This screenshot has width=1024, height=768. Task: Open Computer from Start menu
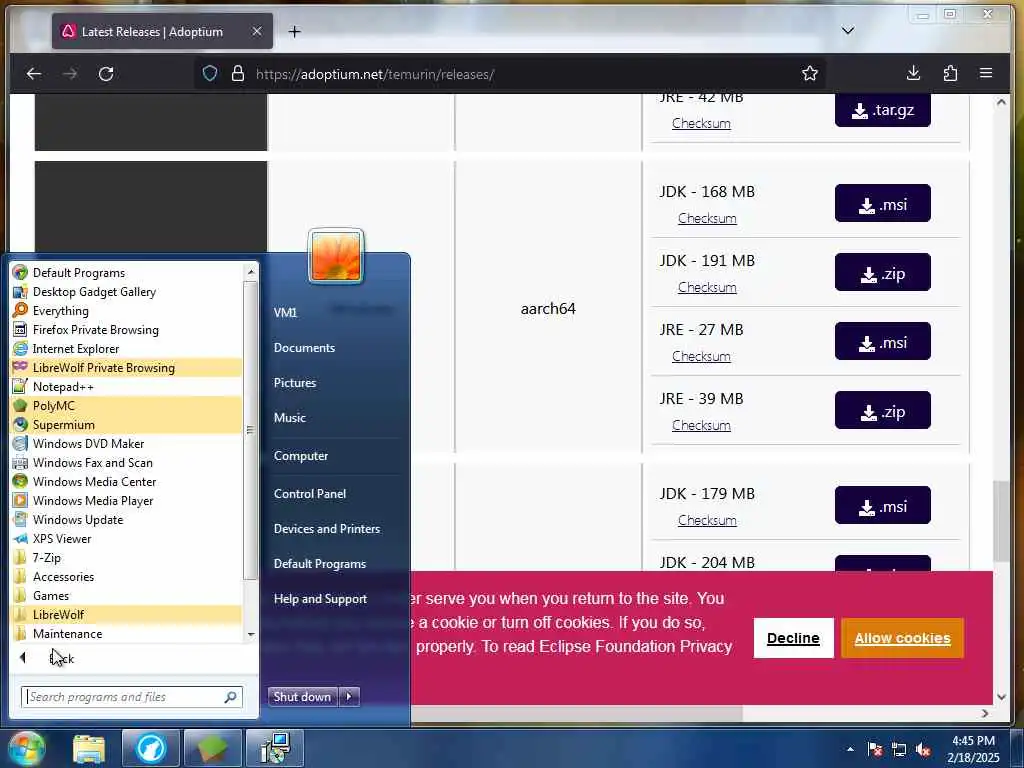pyautogui.click(x=300, y=455)
